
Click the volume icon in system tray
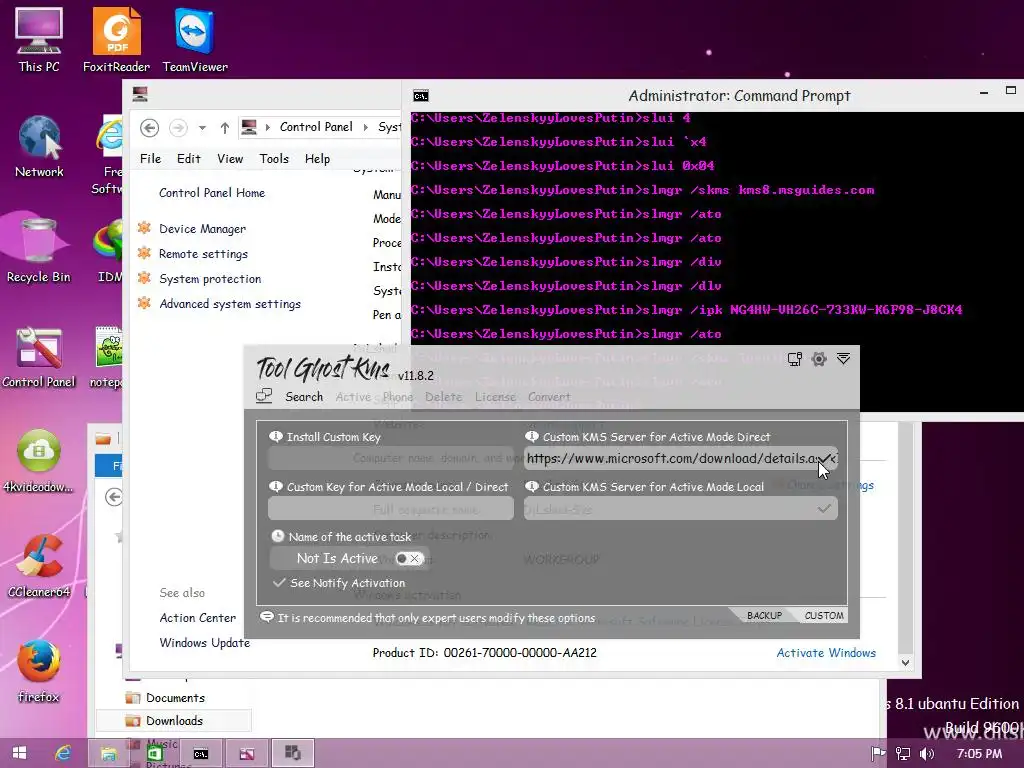[927, 754]
